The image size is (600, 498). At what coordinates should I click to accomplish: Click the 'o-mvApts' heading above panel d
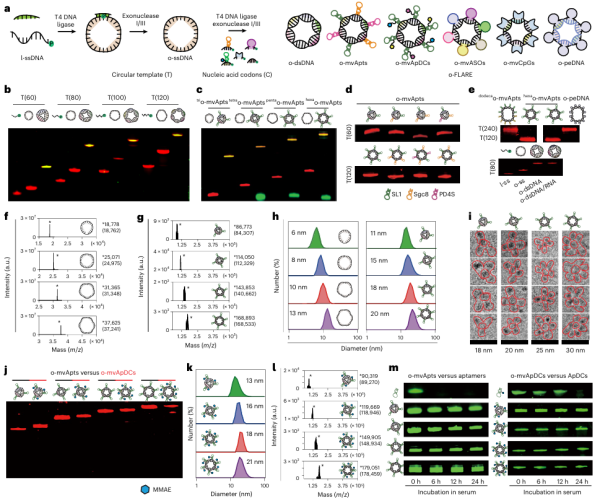coord(410,98)
